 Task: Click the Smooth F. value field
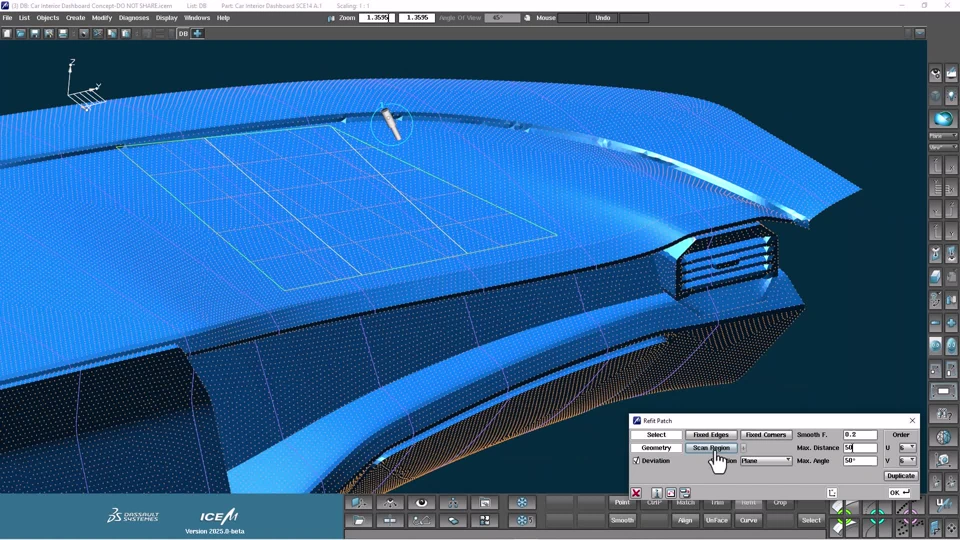pos(860,435)
